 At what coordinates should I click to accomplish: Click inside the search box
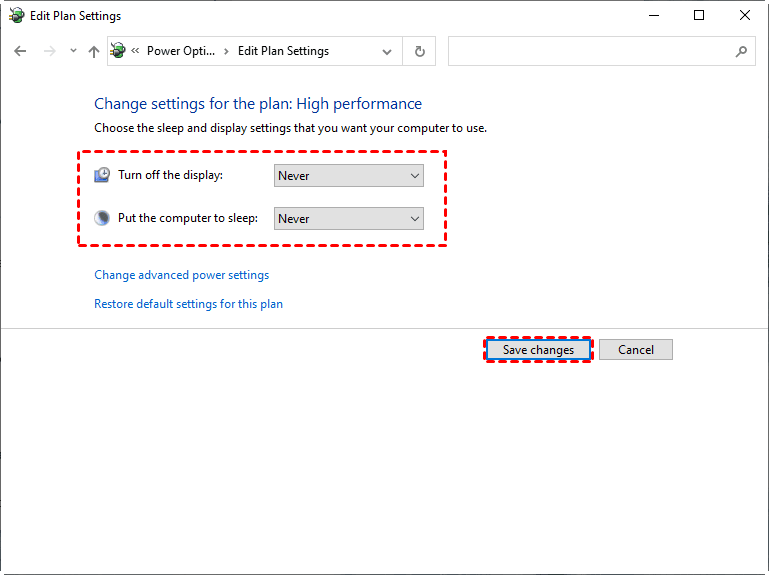[590, 51]
